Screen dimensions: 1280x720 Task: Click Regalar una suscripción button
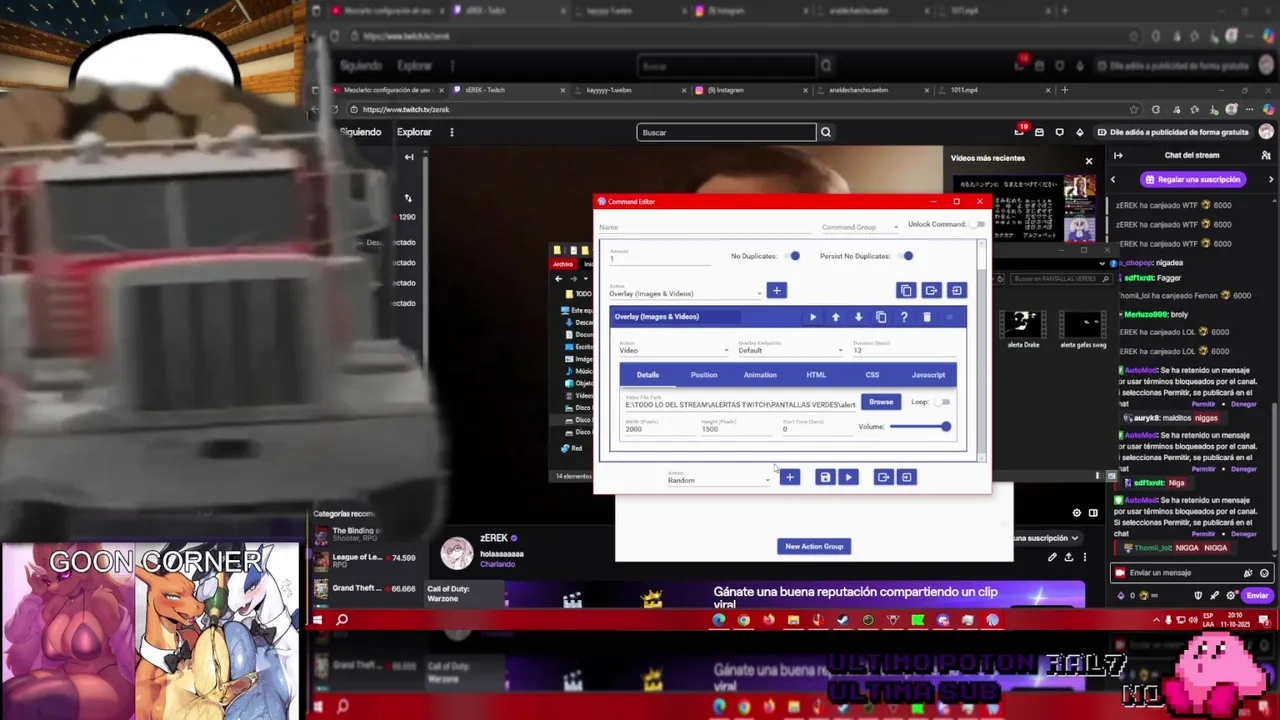coord(1192,180)
